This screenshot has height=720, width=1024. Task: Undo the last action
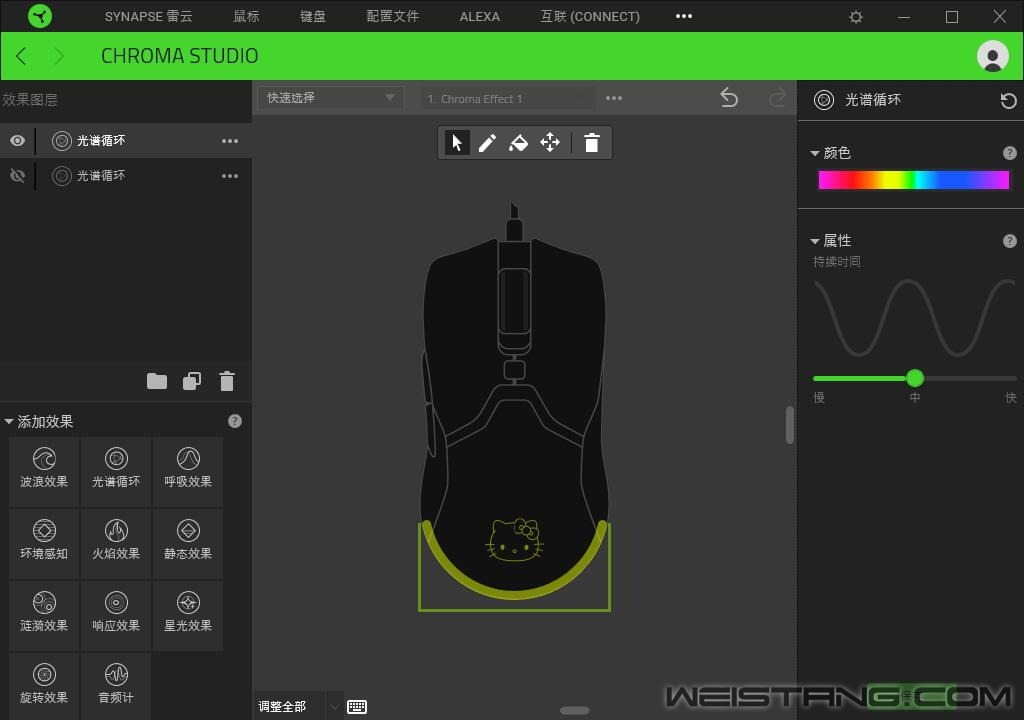729,98
